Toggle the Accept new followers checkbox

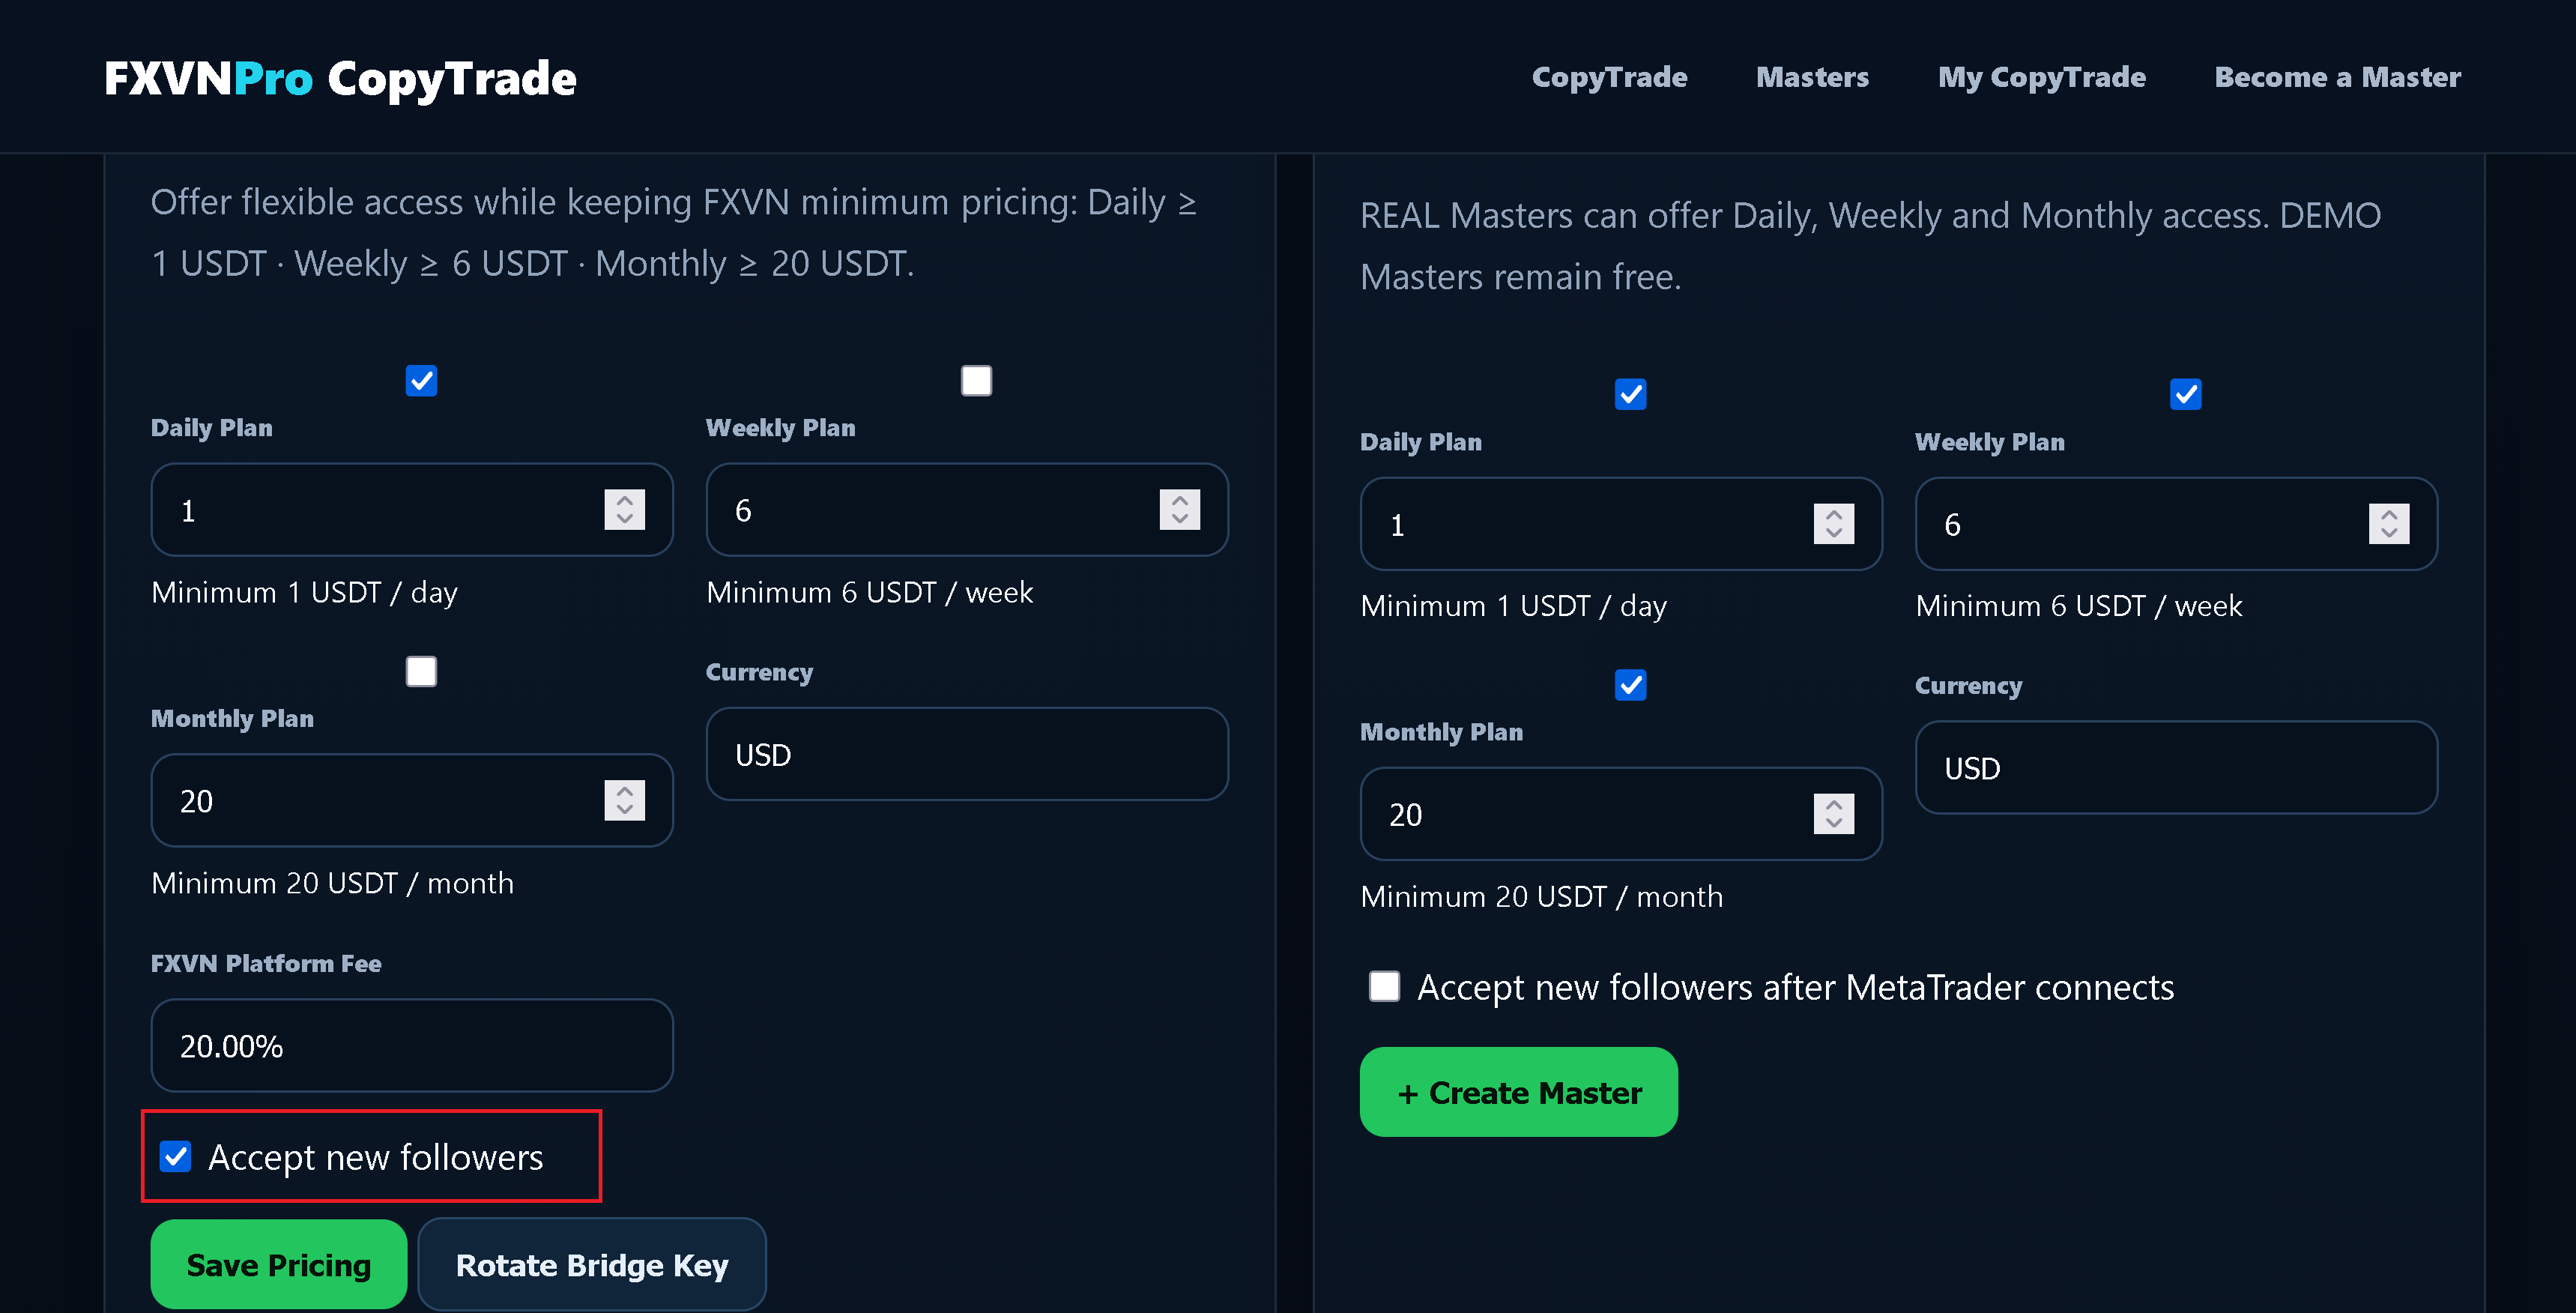tap(176, 1157)
